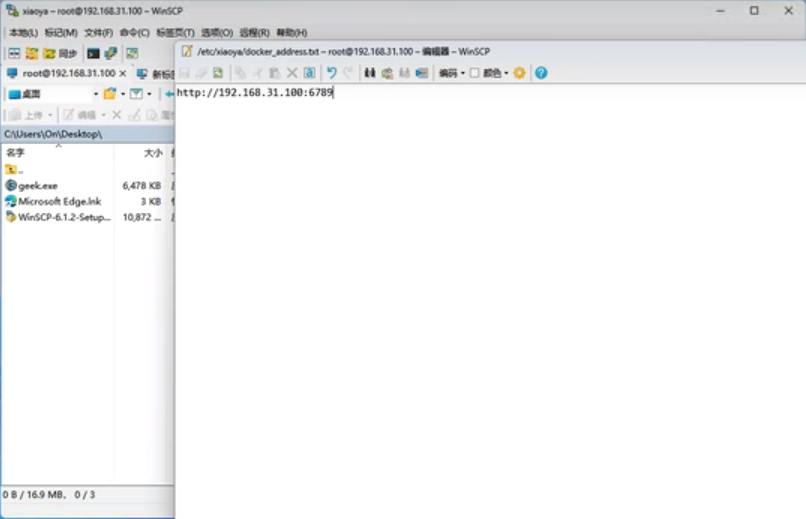
Task: Open editor preferences gear icon
Action: [519, 73]
